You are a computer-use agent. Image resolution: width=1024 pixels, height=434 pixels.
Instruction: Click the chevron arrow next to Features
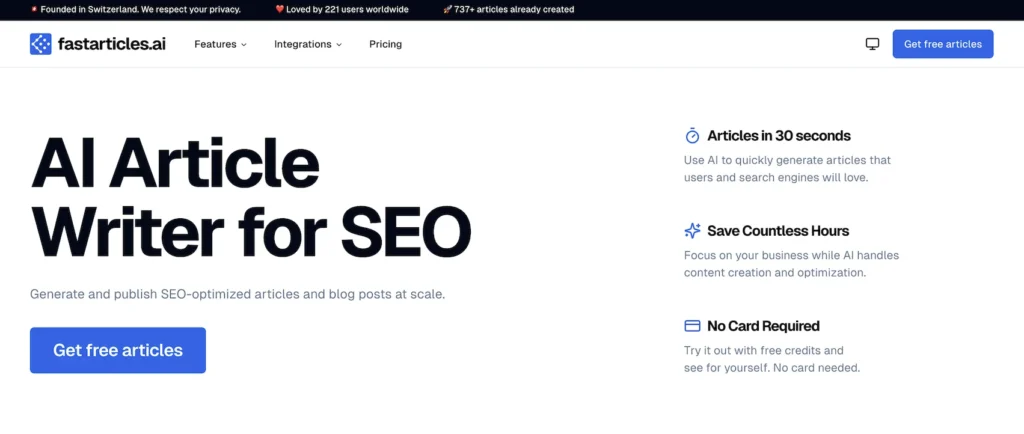tap(244, 45)
